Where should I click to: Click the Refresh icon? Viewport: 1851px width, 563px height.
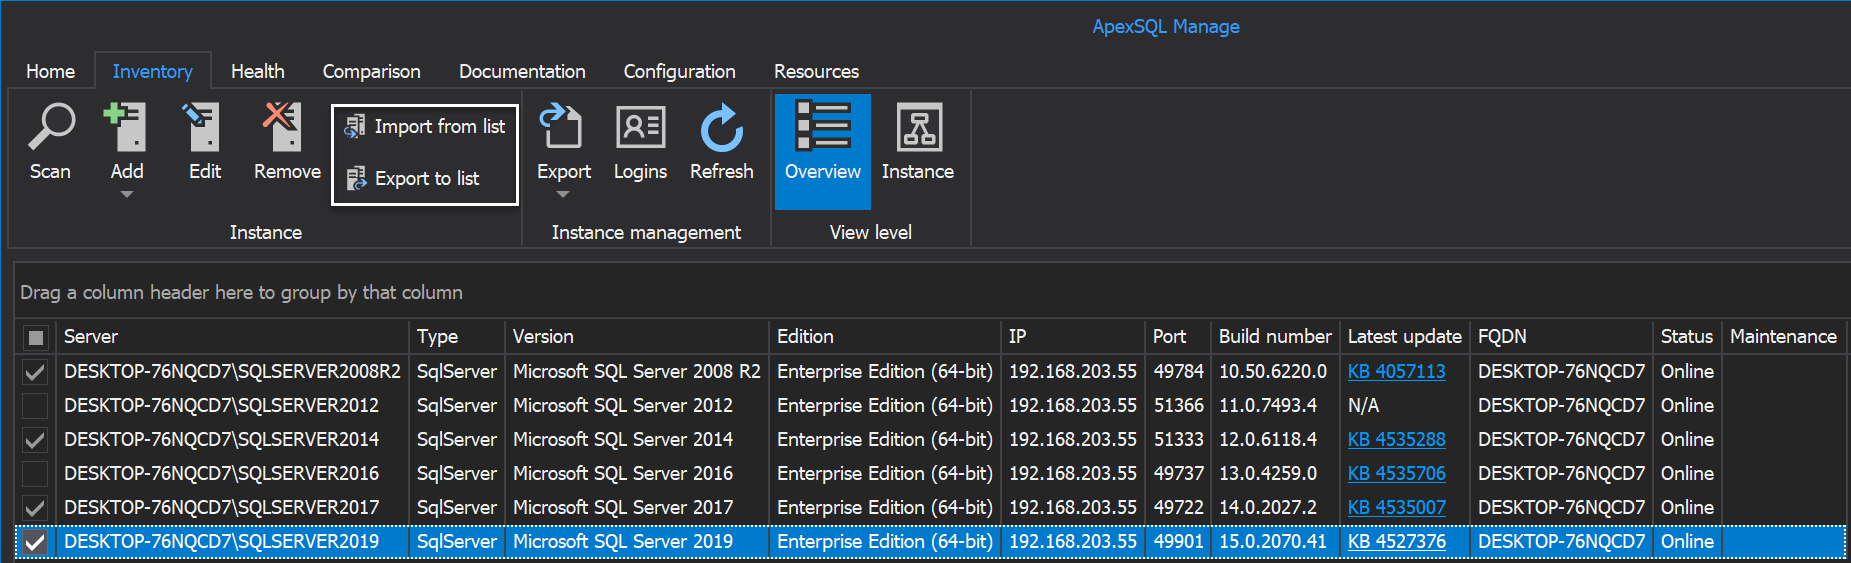[x=721, y=128]
